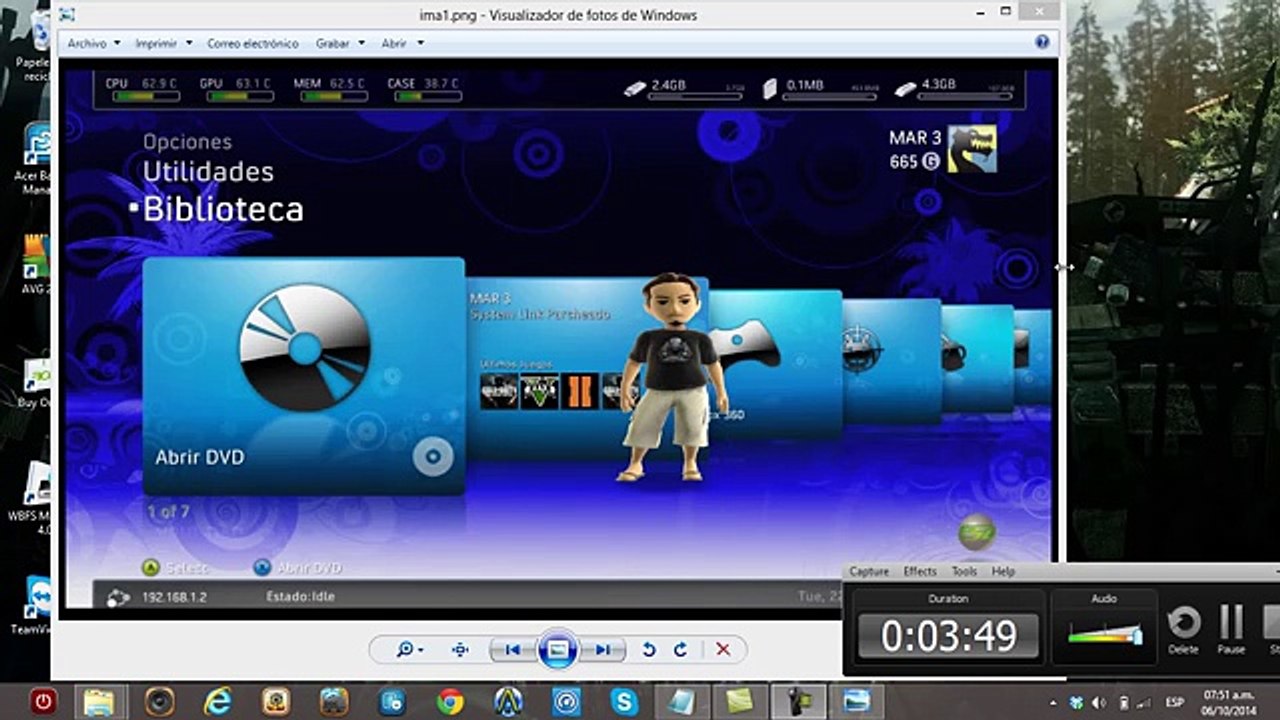The height and width of the screenshot is (720, 1280).
Task: Click the 1 of 7 counter text
Action: pyautogui.click(x=168, y=512)
